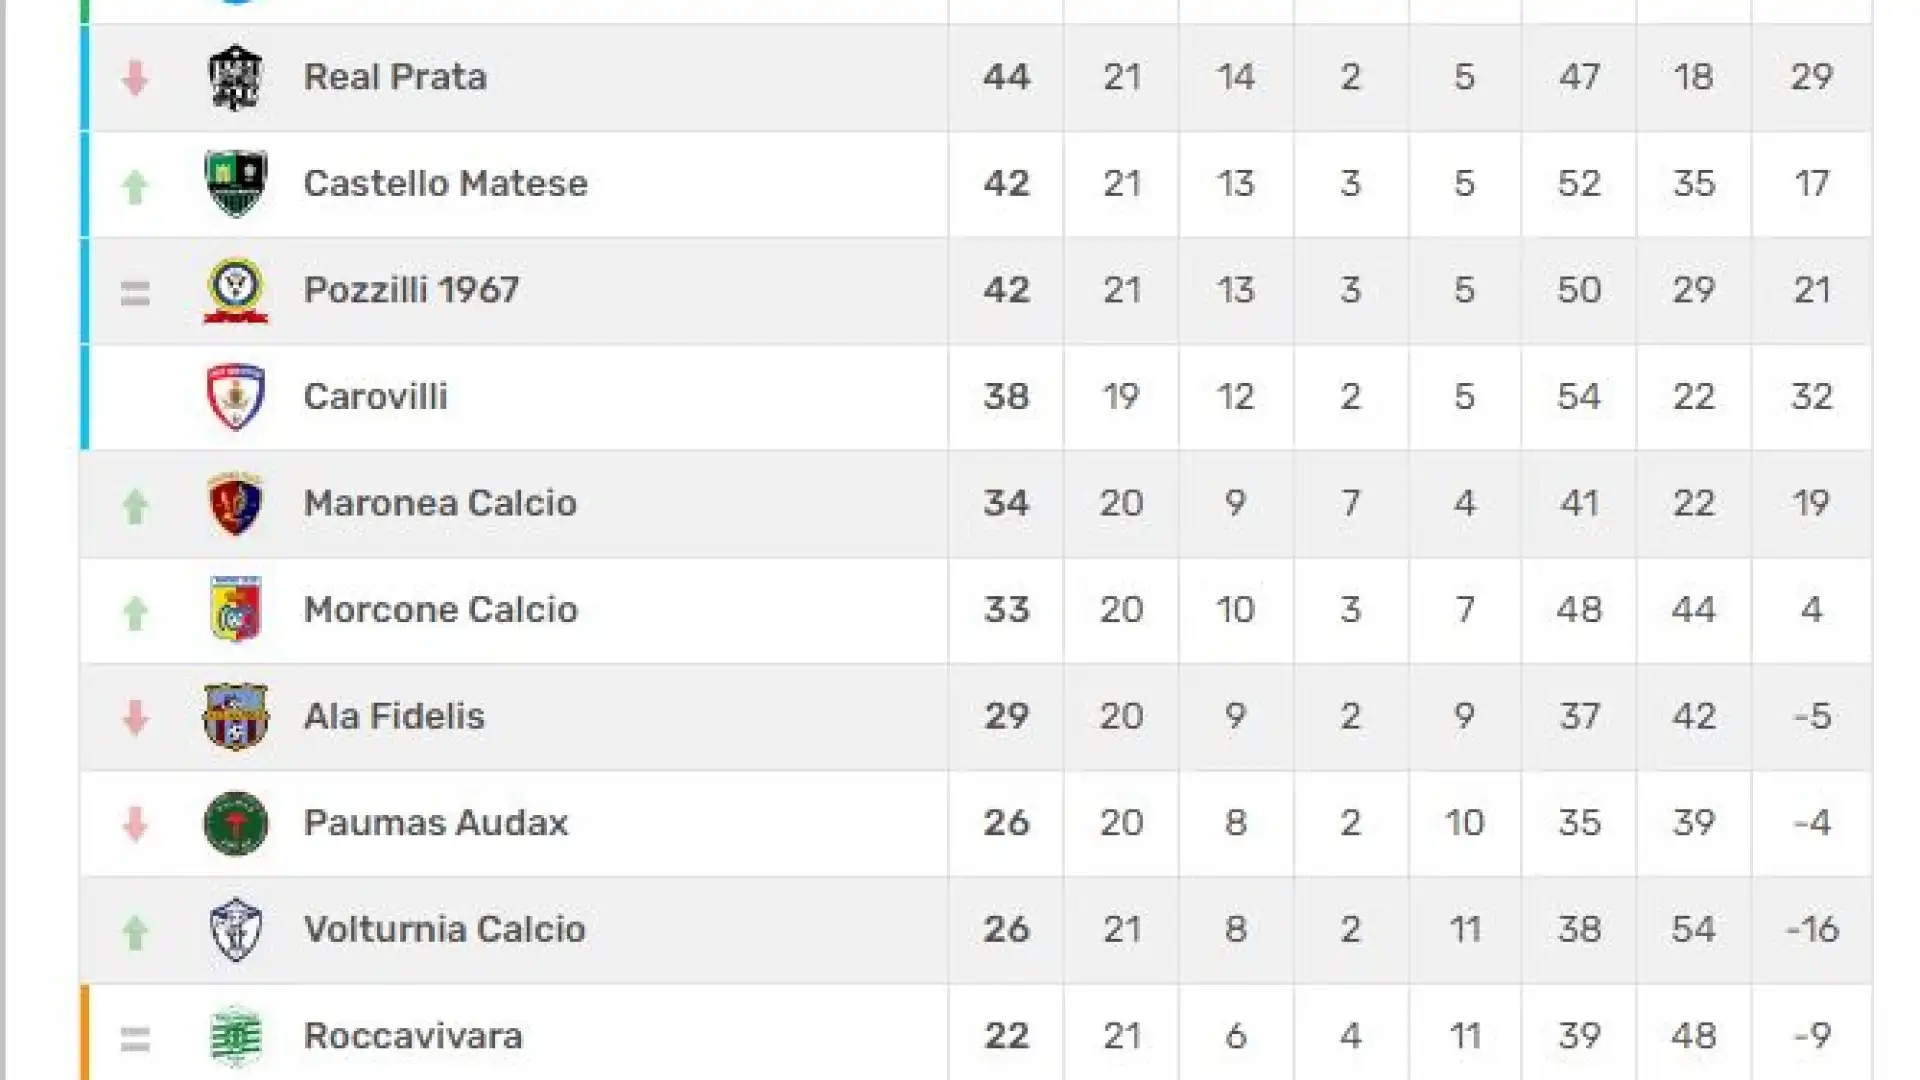Click the Roccavivara green logo
The height and width of the screenshot is (1080, 1920).
[235, 1036]
